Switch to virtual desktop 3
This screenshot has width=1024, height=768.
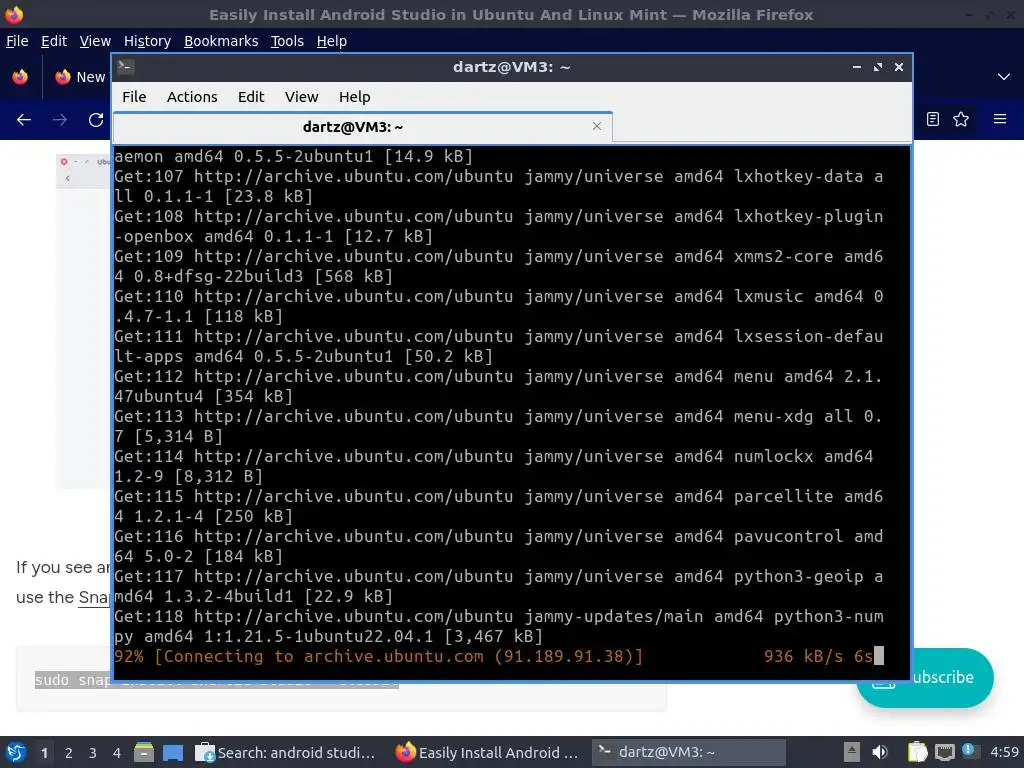pyautogui.click(x=93, y=753)
